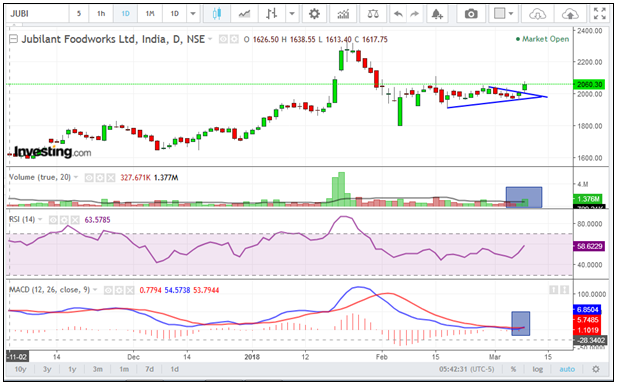Set date range to 3m
Image resolution: width=618 pixels, height=386 pixels.
pos(97,369)
